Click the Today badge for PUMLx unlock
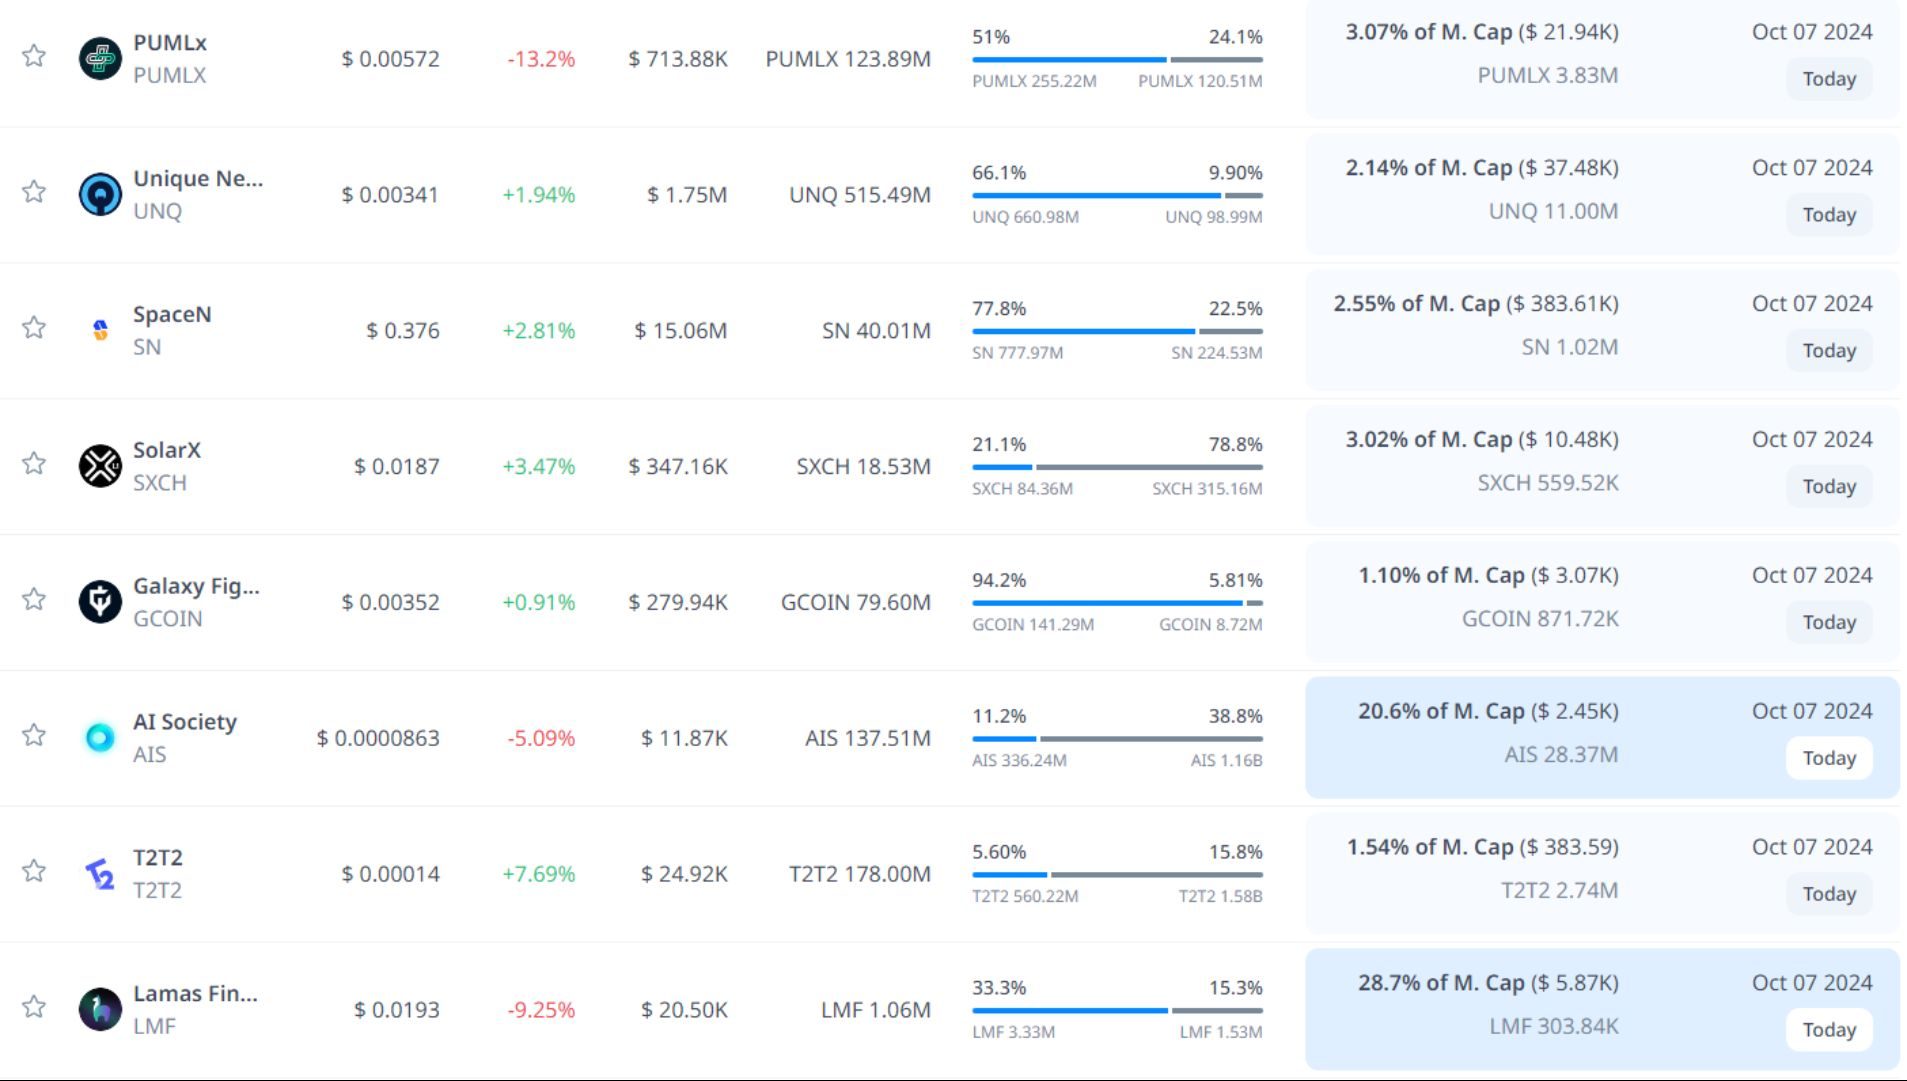The width and height of the screenshot is (1907, 1081). pos(1828,79)
